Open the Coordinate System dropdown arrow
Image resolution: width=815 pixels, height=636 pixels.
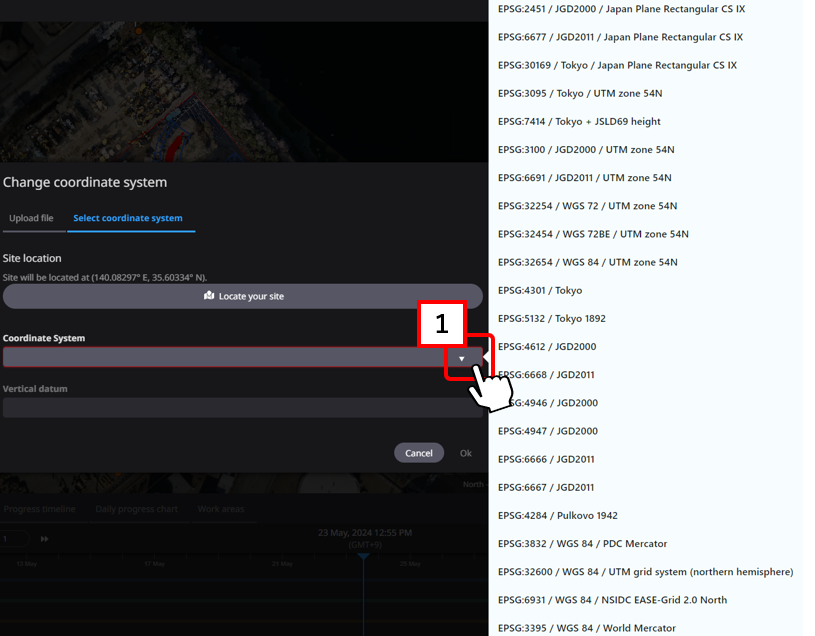pyautogui.click(x=461, y=358)
